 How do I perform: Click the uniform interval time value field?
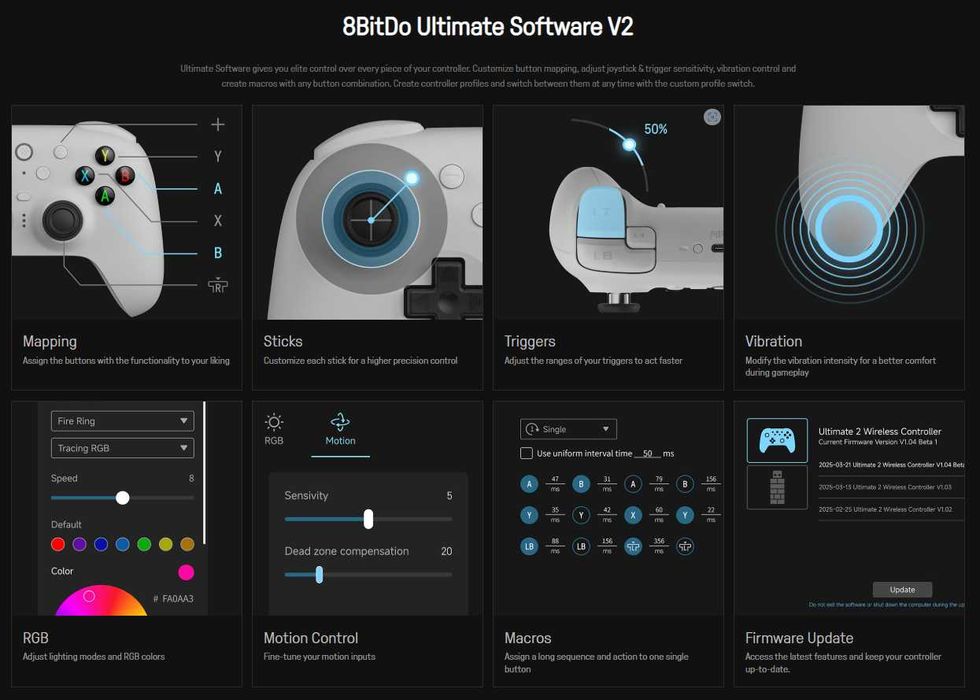(648, 453)
